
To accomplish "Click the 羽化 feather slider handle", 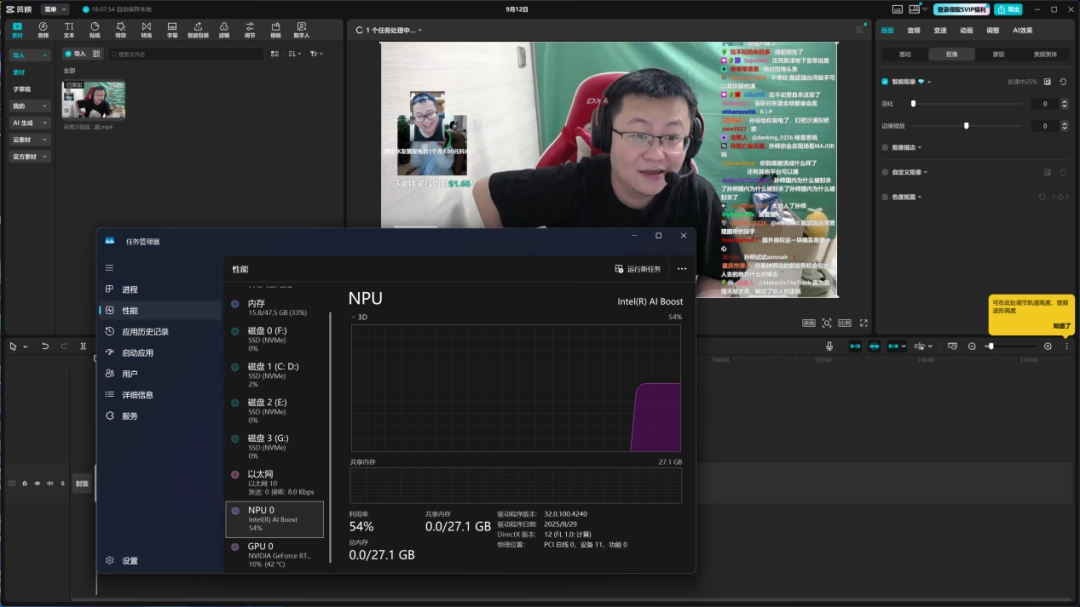I will point(913,103).
